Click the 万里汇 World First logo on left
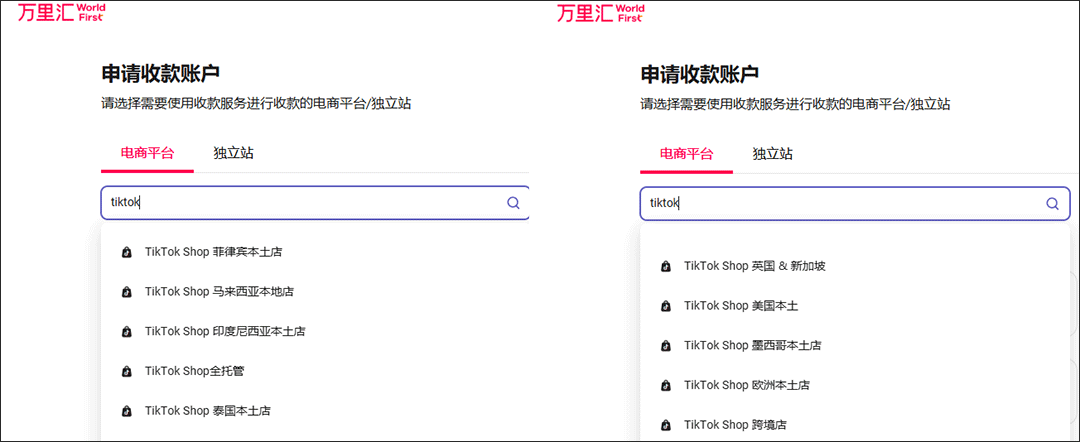Viewport: 1080px width, 442px height. coord(61,12)
